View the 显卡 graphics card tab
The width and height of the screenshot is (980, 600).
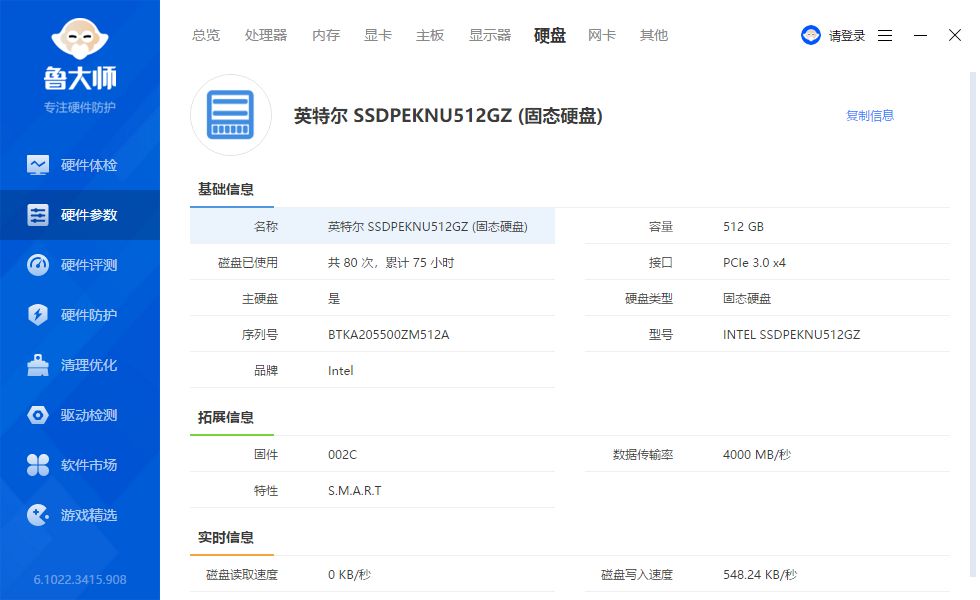click(x=377, y=35)
